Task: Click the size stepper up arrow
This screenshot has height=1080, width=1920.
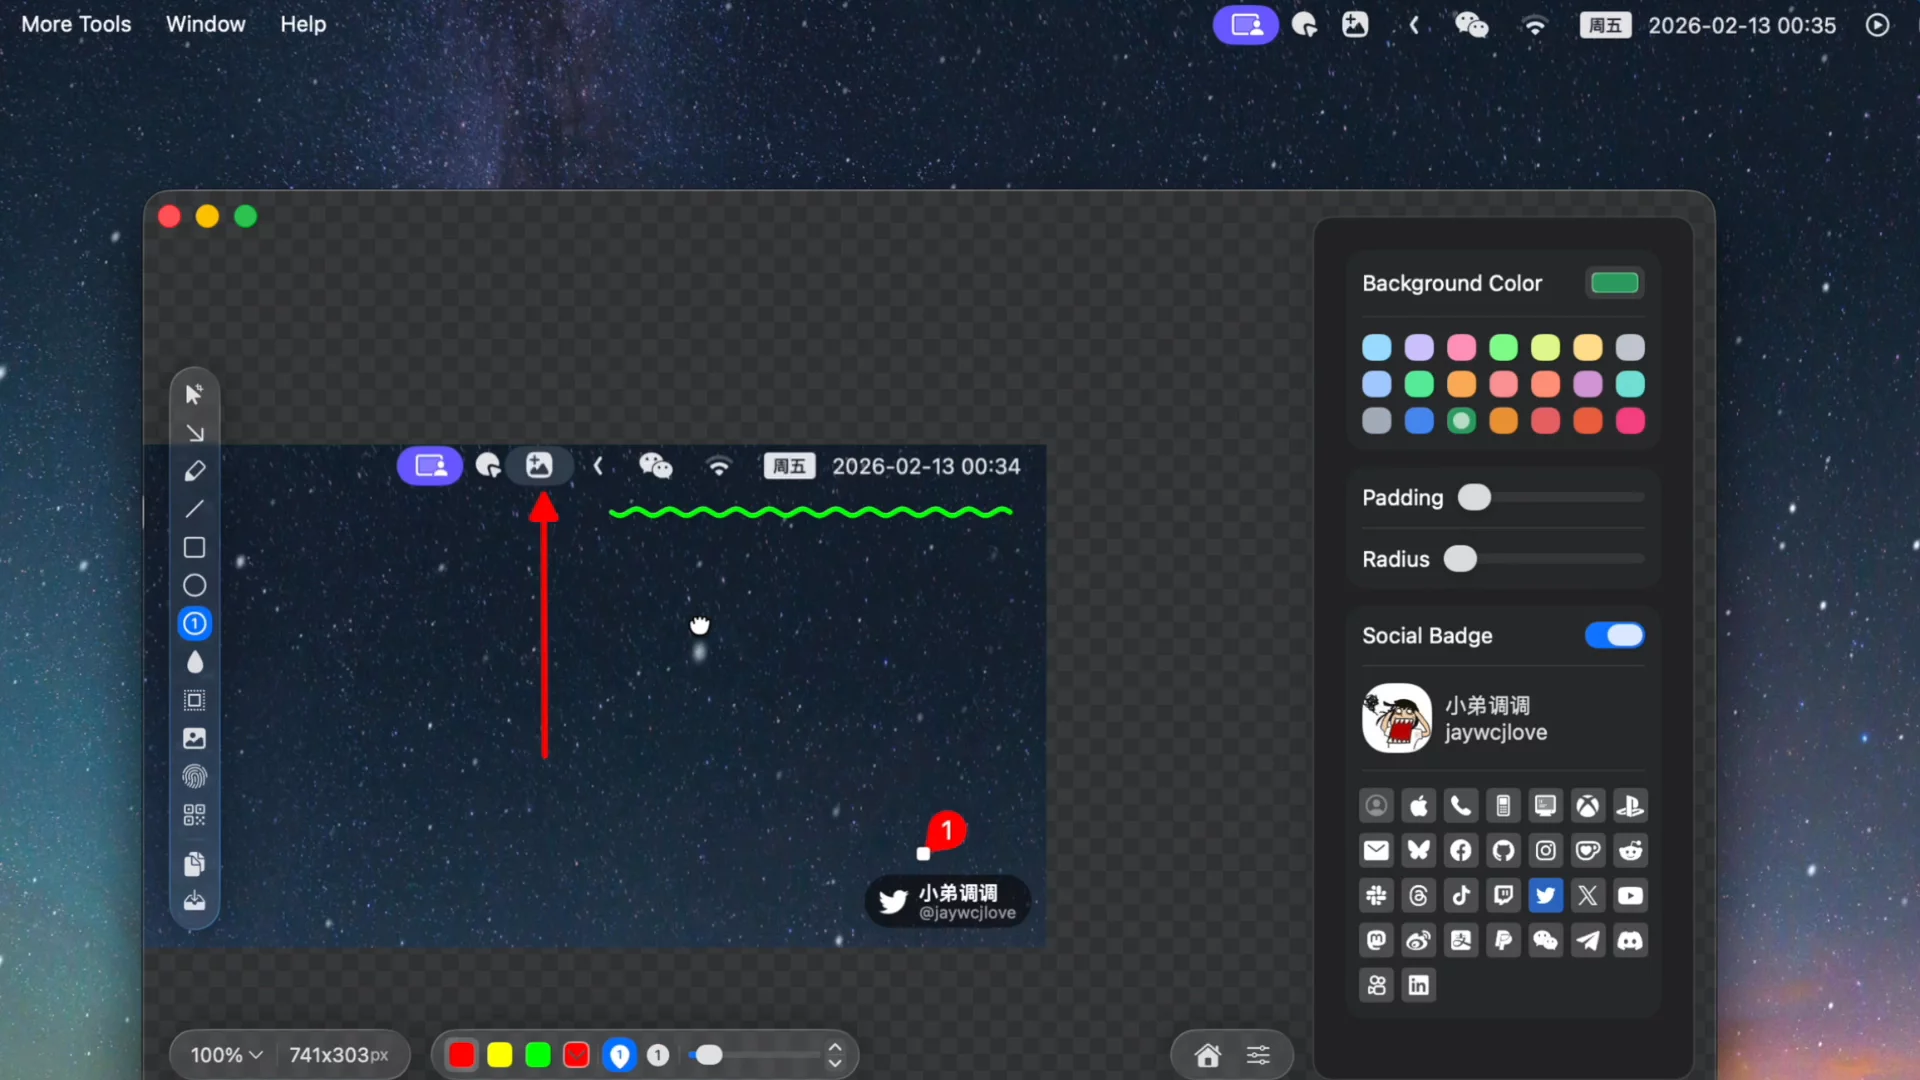Action: pyautogui.click(x=835, y=1047)
